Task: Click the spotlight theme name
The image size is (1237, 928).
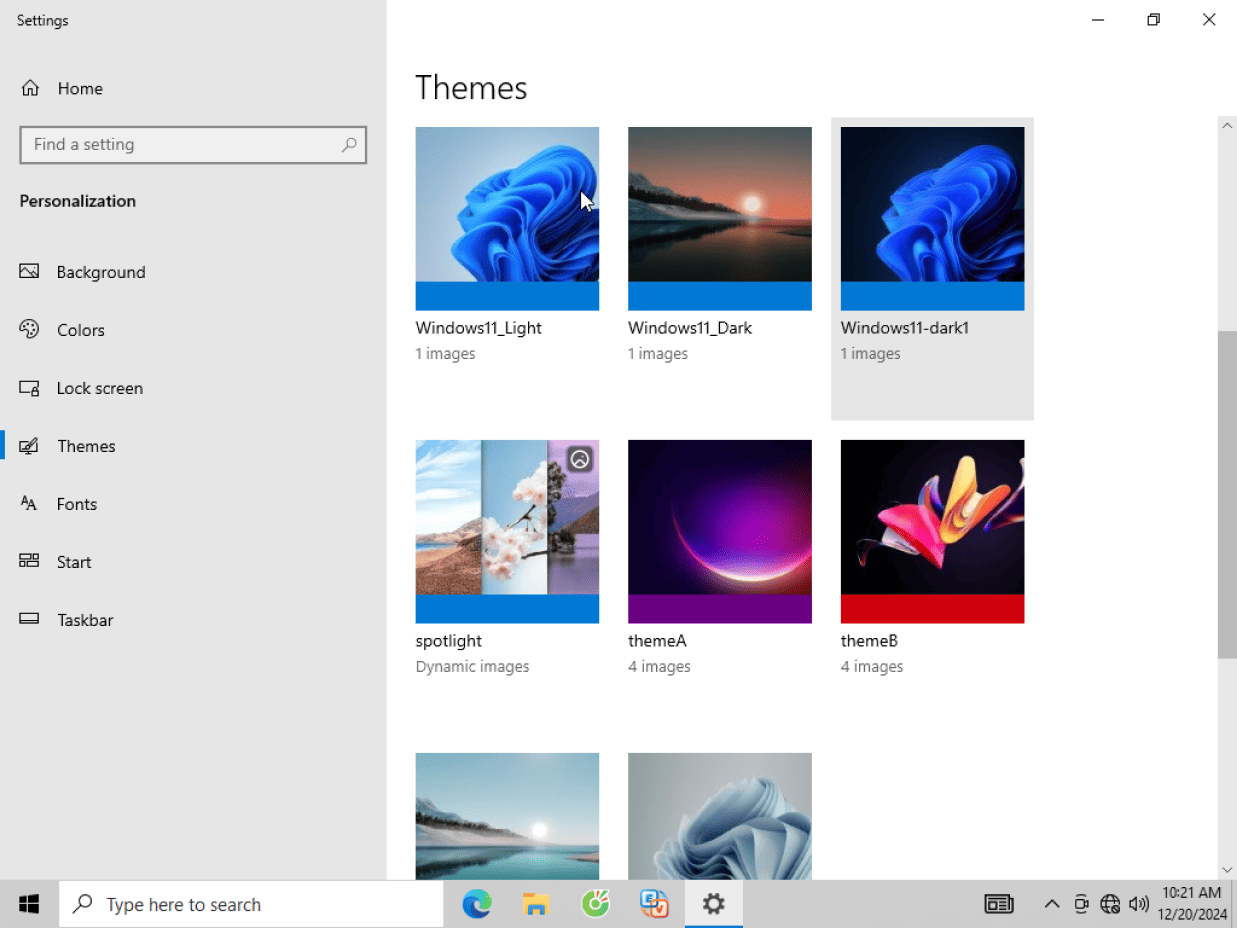Action: [449, 641]
